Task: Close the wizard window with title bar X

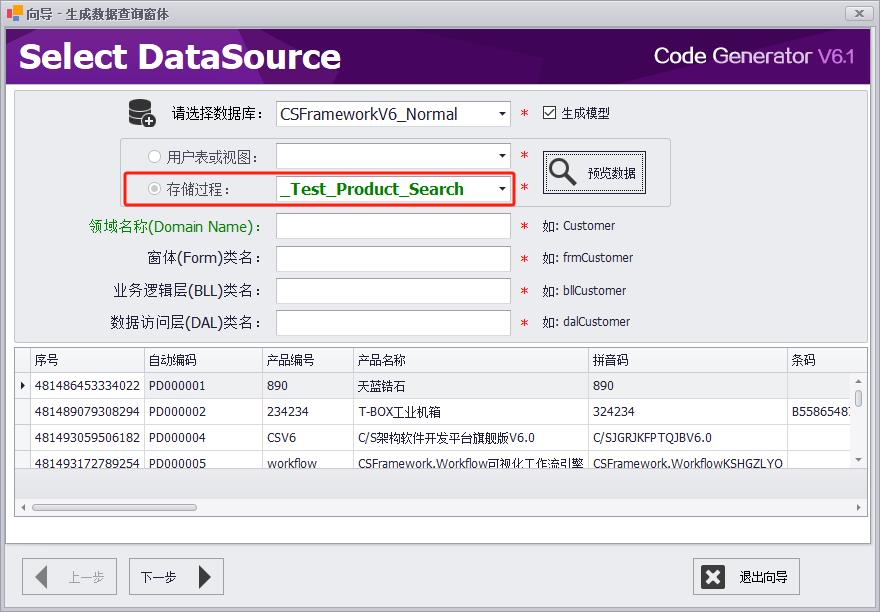Action: click(857, 13)
